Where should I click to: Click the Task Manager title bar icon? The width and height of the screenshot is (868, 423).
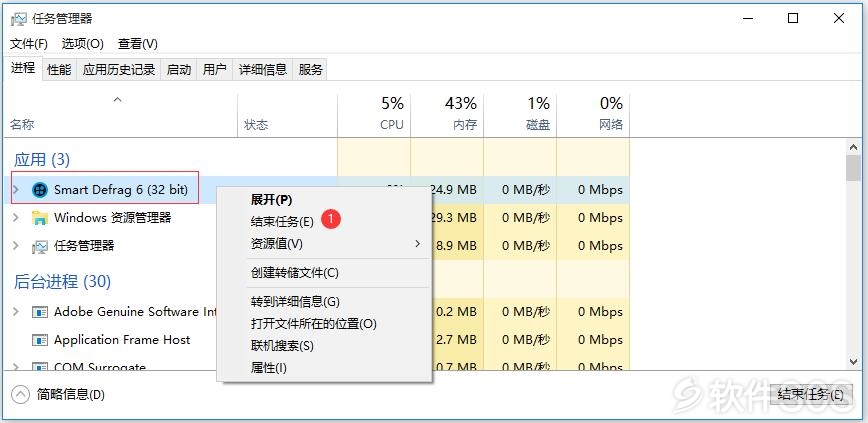pos(18,19)
